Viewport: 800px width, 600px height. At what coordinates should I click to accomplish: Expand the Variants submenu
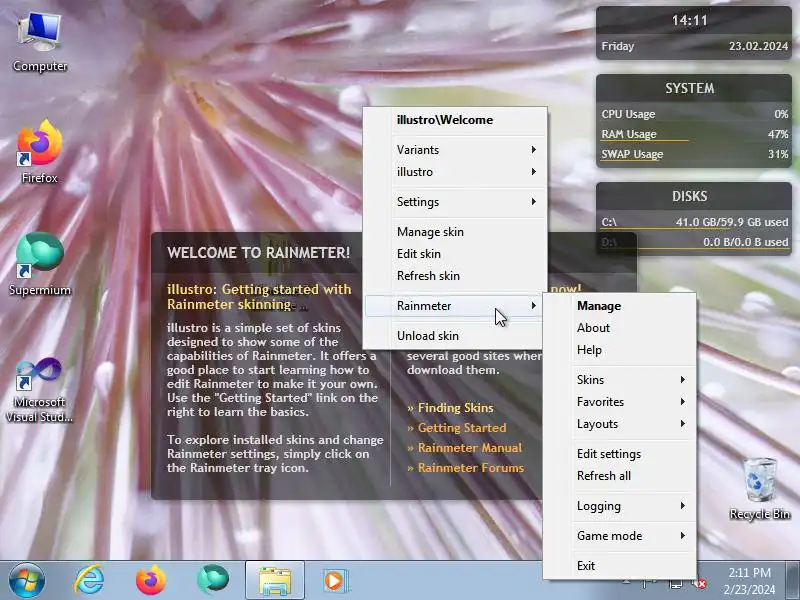pyautogui.click(x=455, y=149)
